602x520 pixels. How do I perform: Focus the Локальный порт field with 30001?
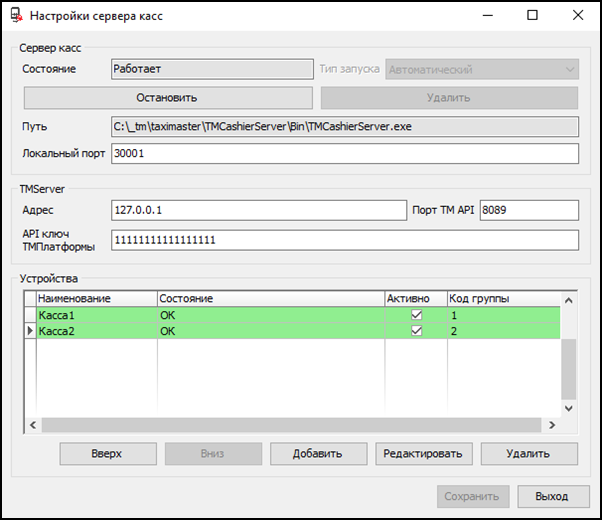click(345, 154)
